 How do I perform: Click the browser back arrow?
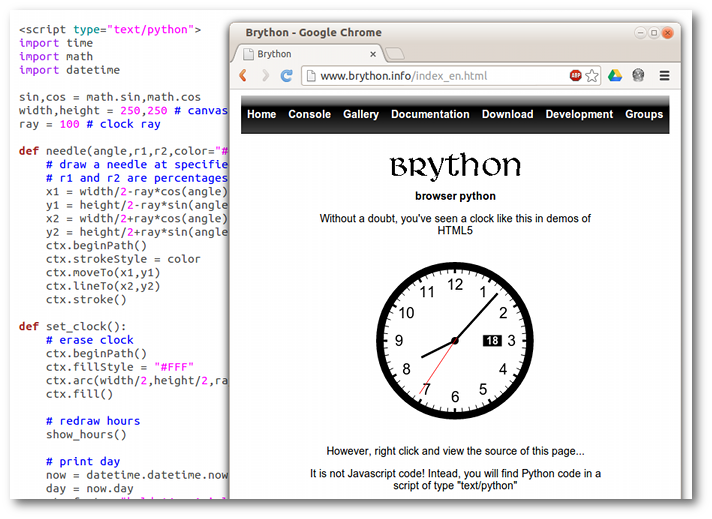[243, 76]
